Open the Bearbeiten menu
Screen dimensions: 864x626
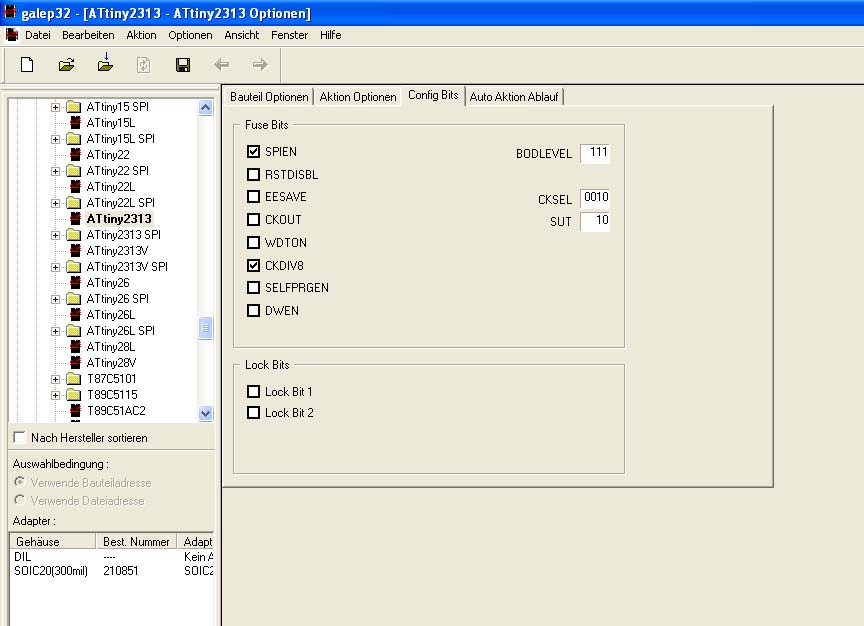pos(88,35)
